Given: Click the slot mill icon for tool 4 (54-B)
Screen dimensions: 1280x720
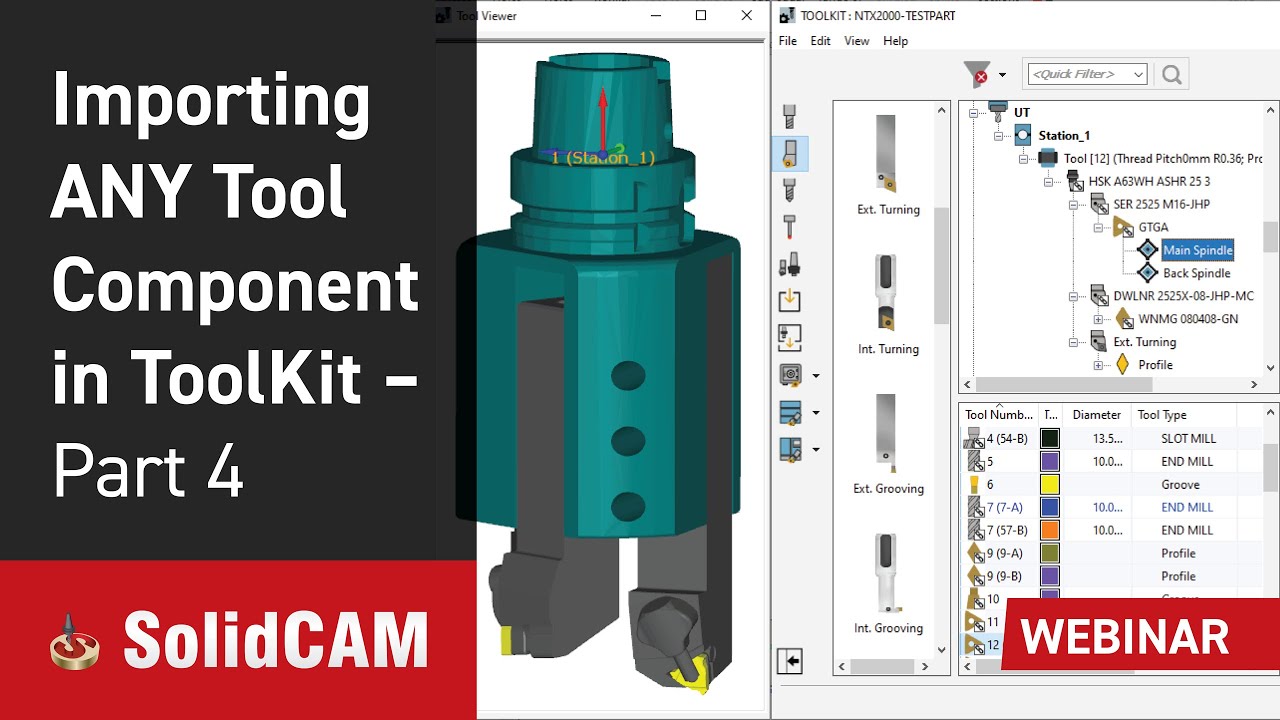Looking at the screenshot, I should click(973, 438).
